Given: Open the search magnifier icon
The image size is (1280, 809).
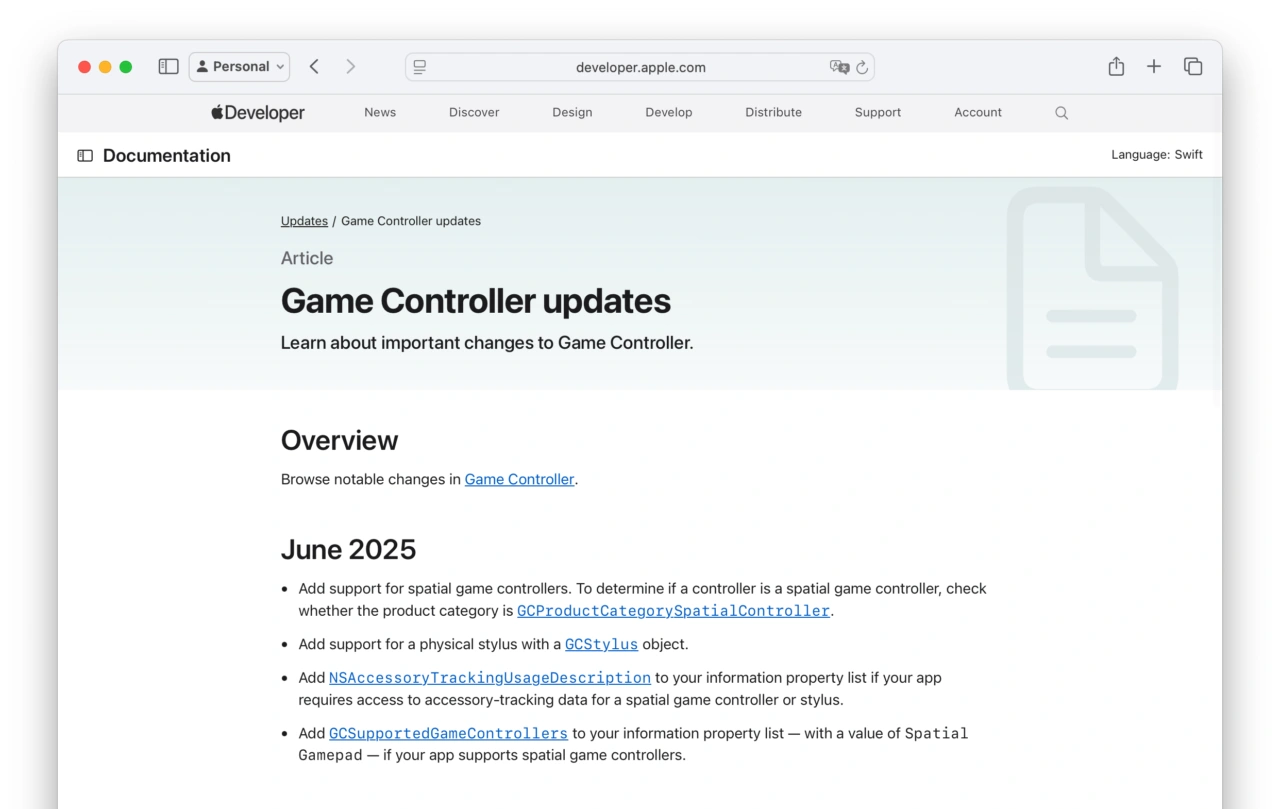Looking at the screenshot, I should coord(1061,113).
